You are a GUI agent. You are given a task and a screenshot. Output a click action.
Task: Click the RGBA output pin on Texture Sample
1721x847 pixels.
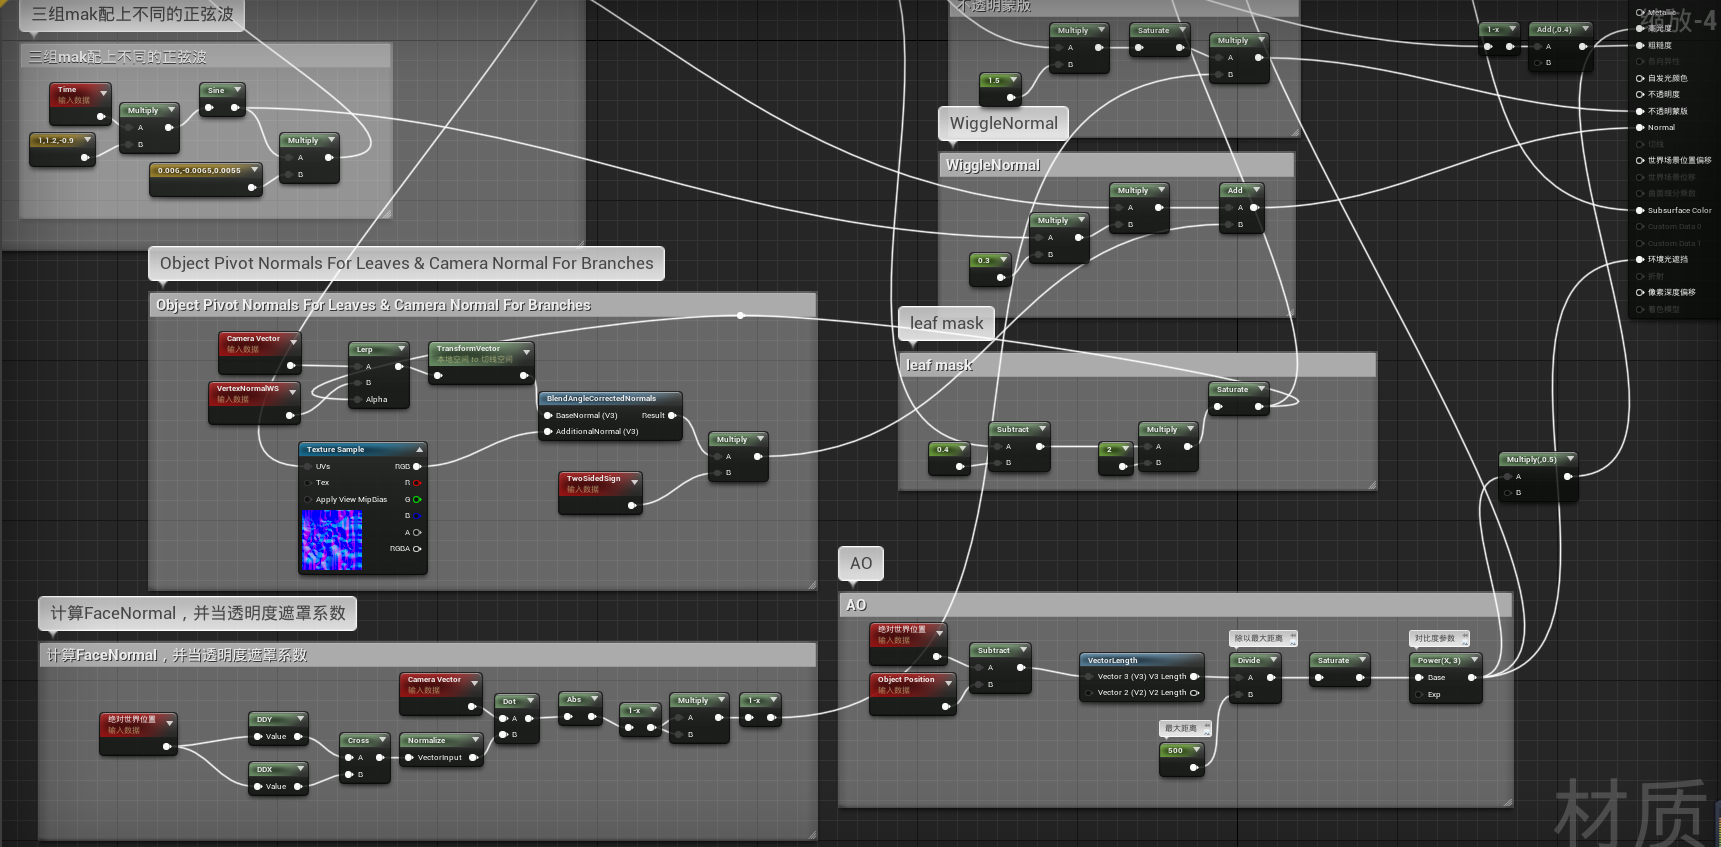[417, 548]
